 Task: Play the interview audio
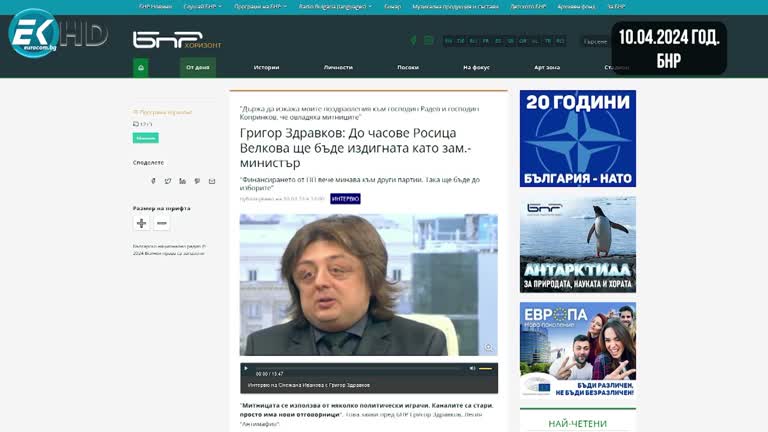pyautogui.click(x=246, y=368)
